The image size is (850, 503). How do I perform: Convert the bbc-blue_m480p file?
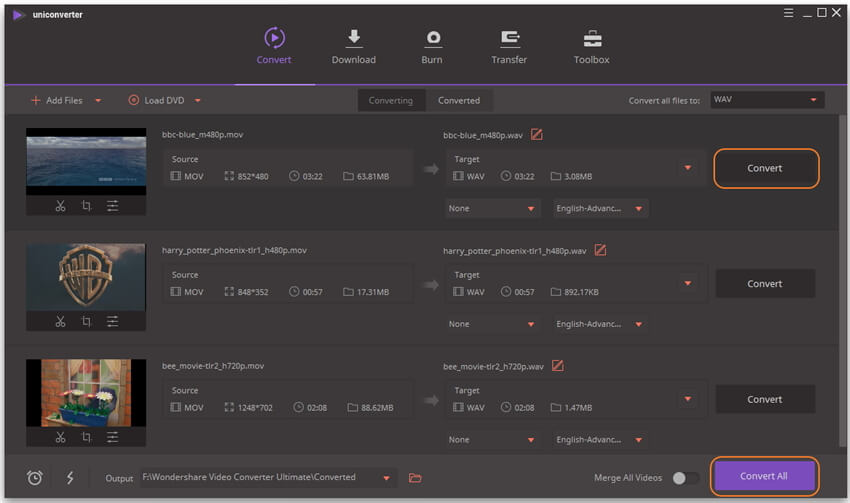click(x=765, y=169)
